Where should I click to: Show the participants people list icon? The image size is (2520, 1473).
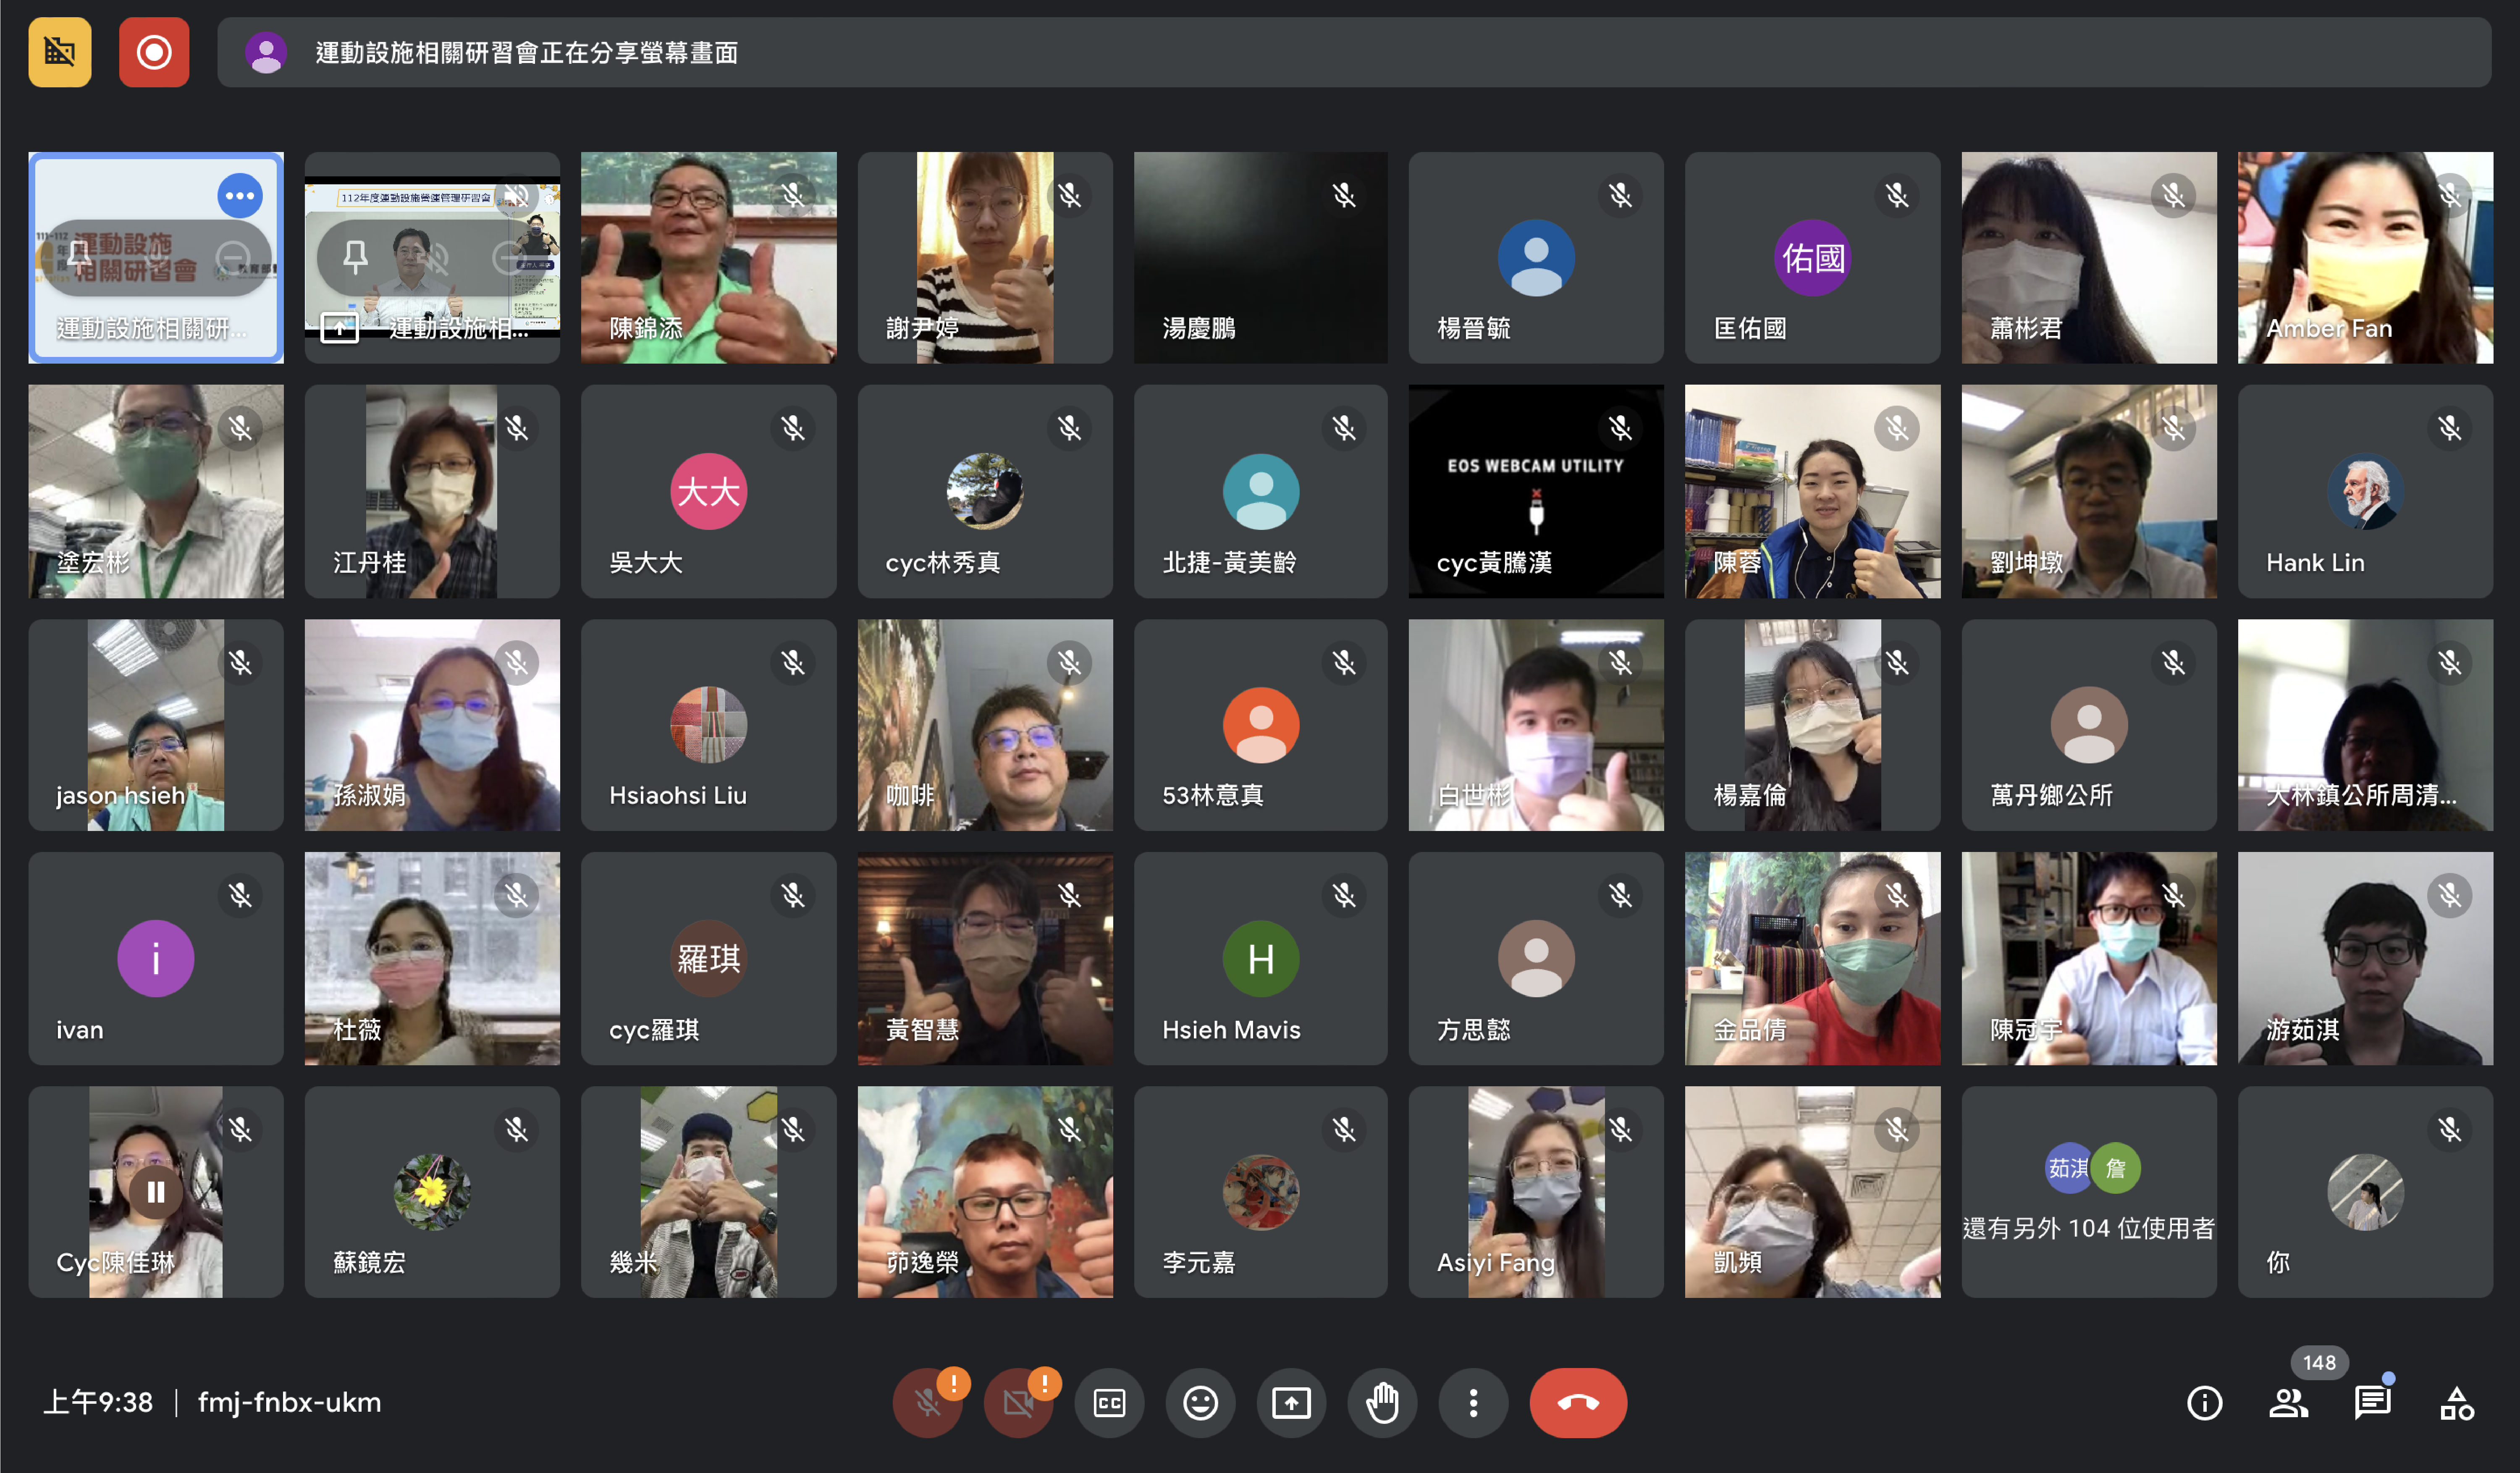2288,1402
